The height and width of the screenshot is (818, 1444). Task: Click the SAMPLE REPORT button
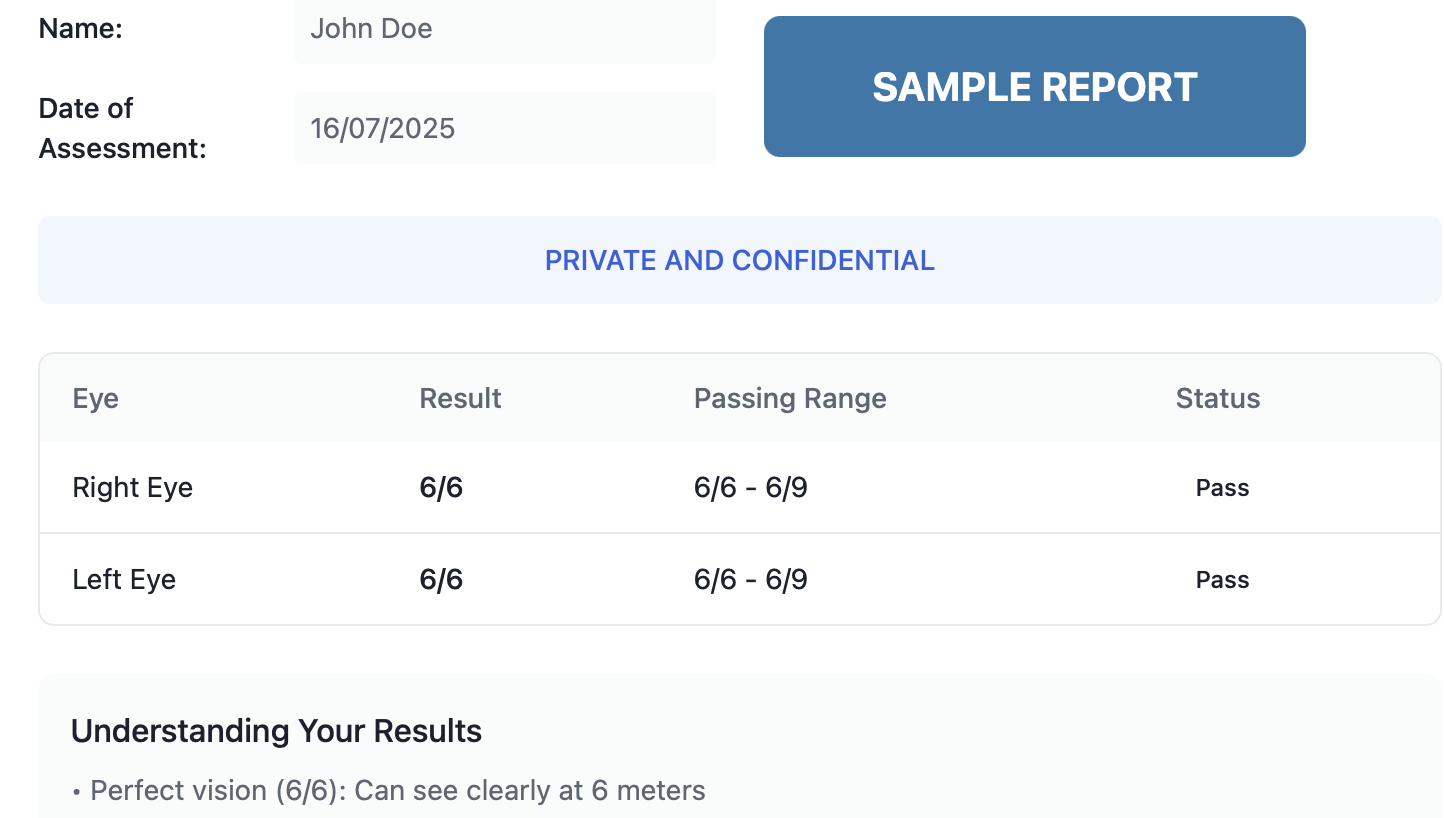click(1034, 87)
